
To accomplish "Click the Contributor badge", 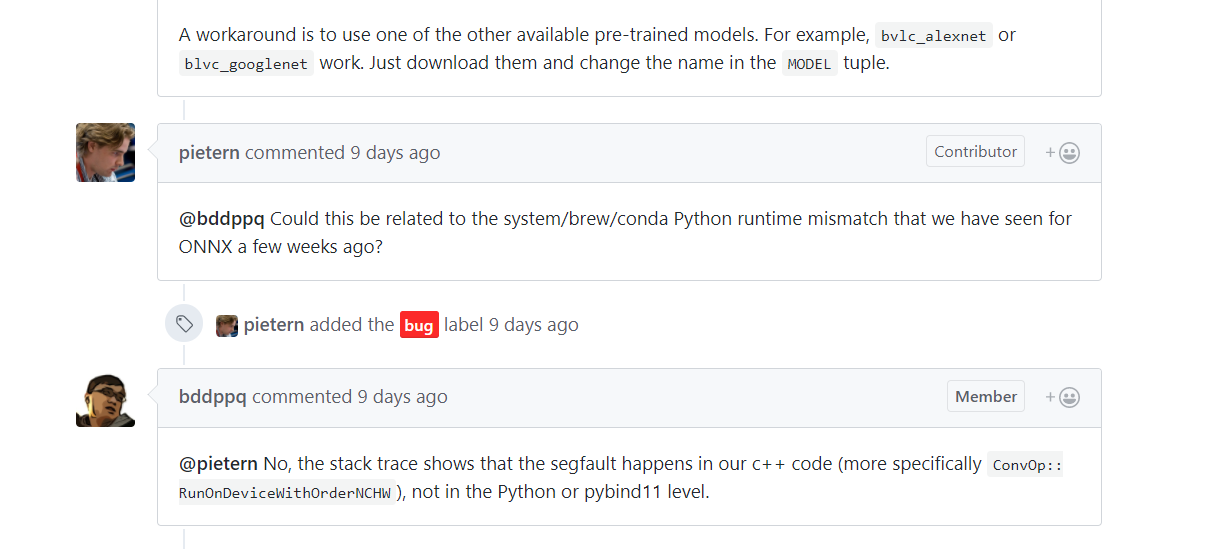I will (975, 152).
